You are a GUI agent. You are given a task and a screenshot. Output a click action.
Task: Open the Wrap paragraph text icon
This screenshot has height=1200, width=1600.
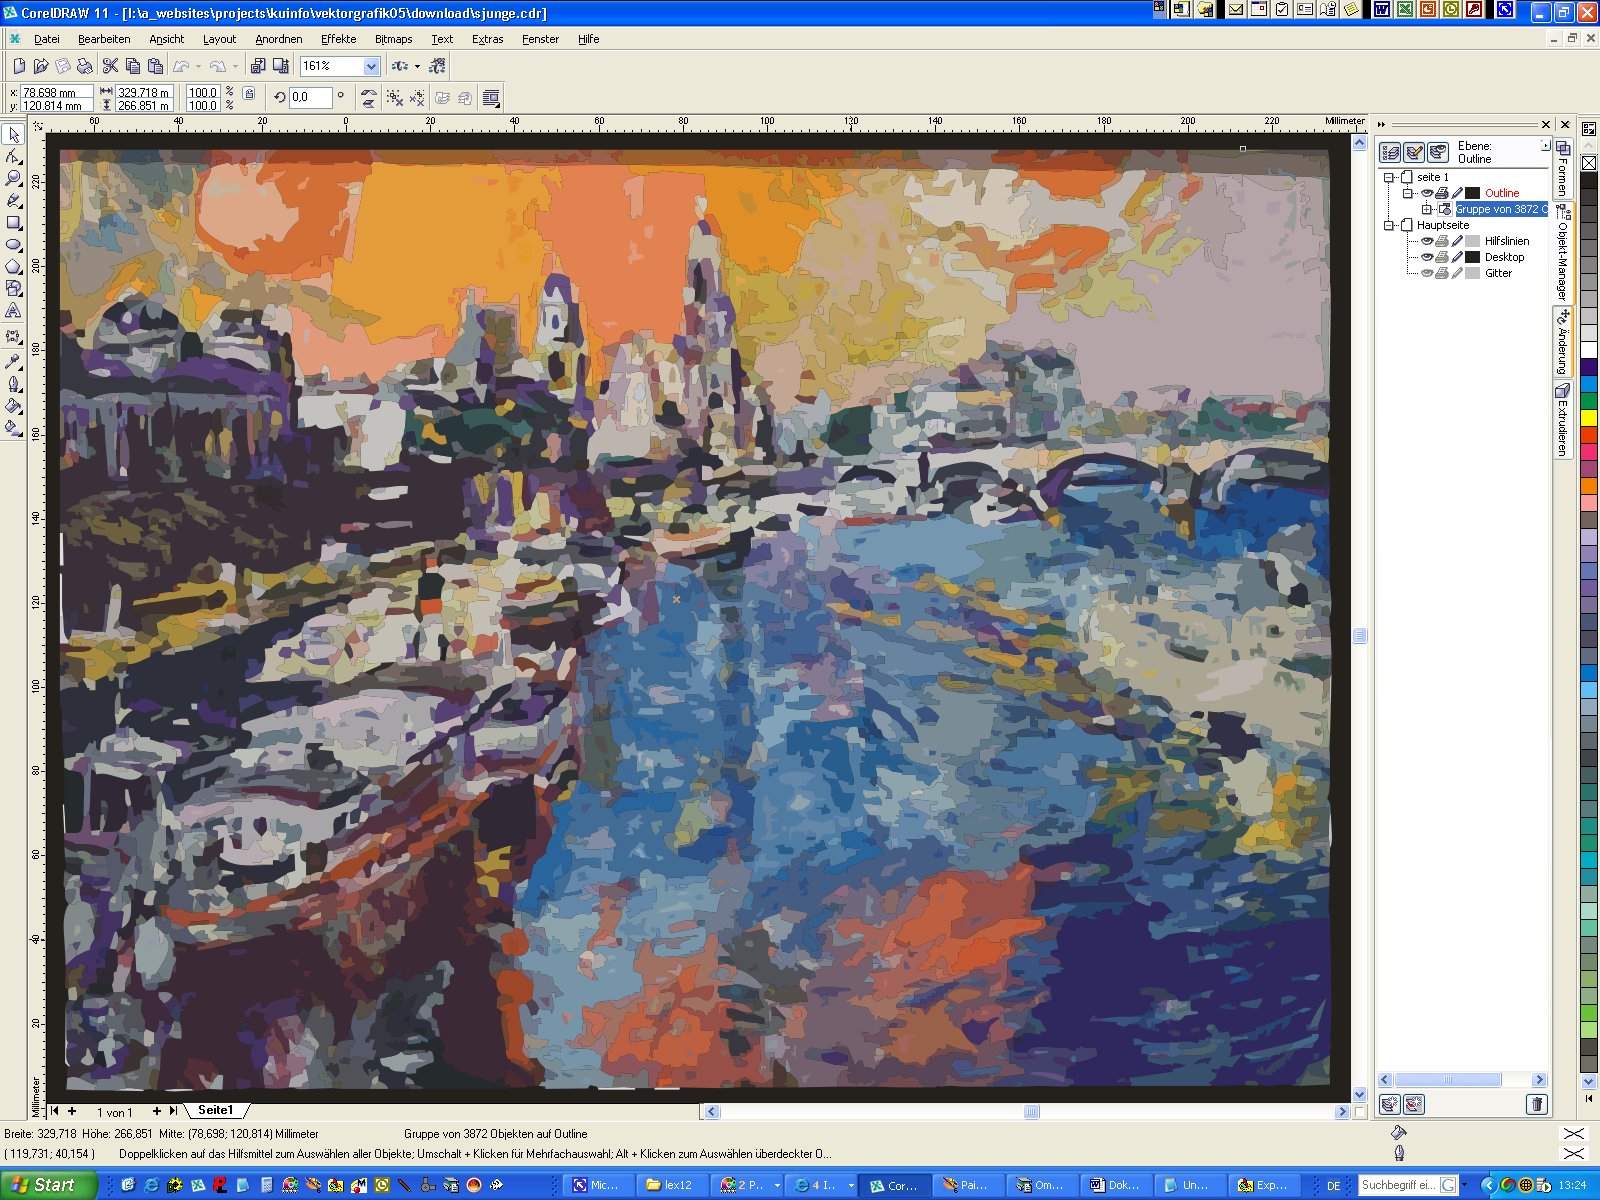[x=491, y=98]
